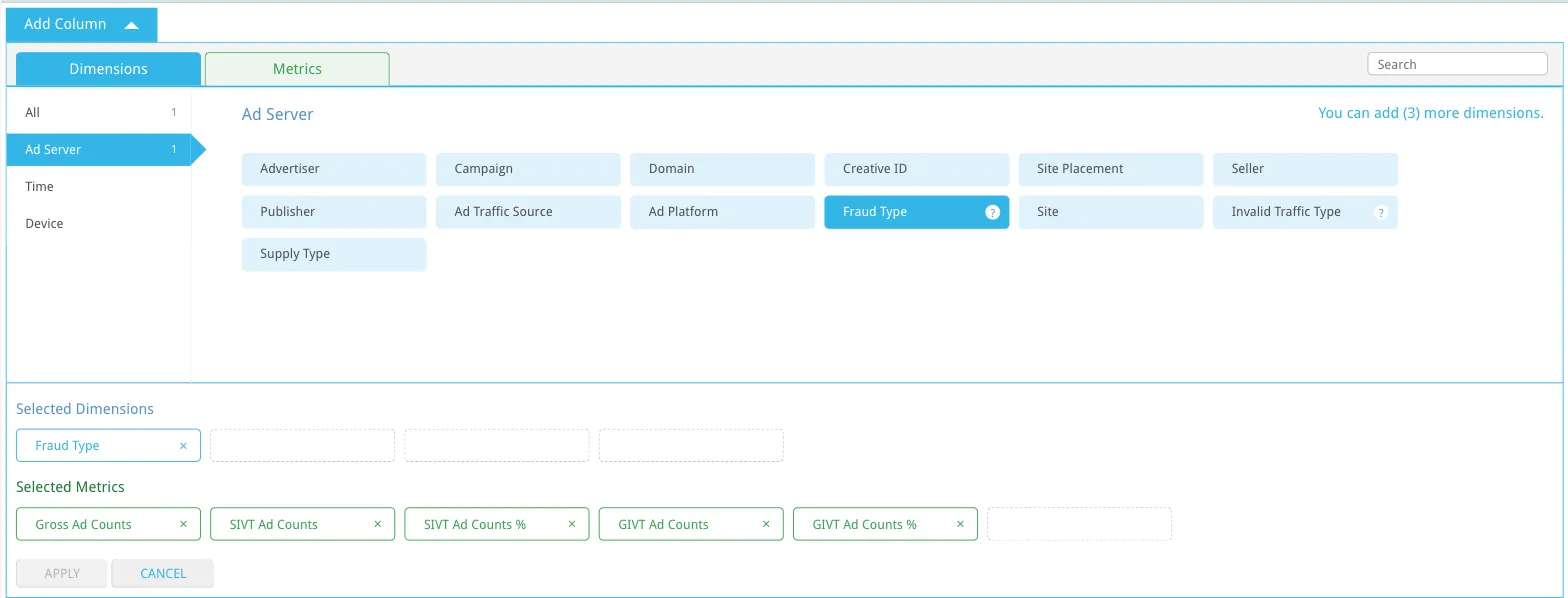Screen dimensions: 1568x598
Task: Remove the GIVT Ad Counts metric
Action: 766,524
